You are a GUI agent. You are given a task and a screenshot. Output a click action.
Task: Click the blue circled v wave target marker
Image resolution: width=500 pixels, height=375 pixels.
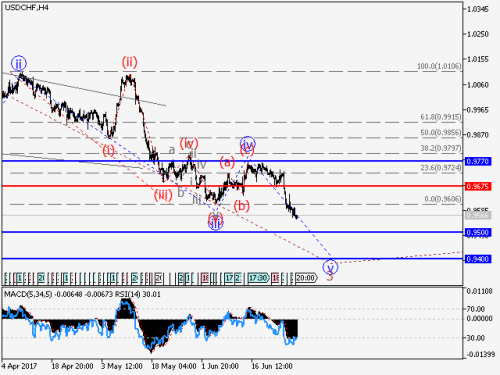pyautogui.click(x=330, y=267)
